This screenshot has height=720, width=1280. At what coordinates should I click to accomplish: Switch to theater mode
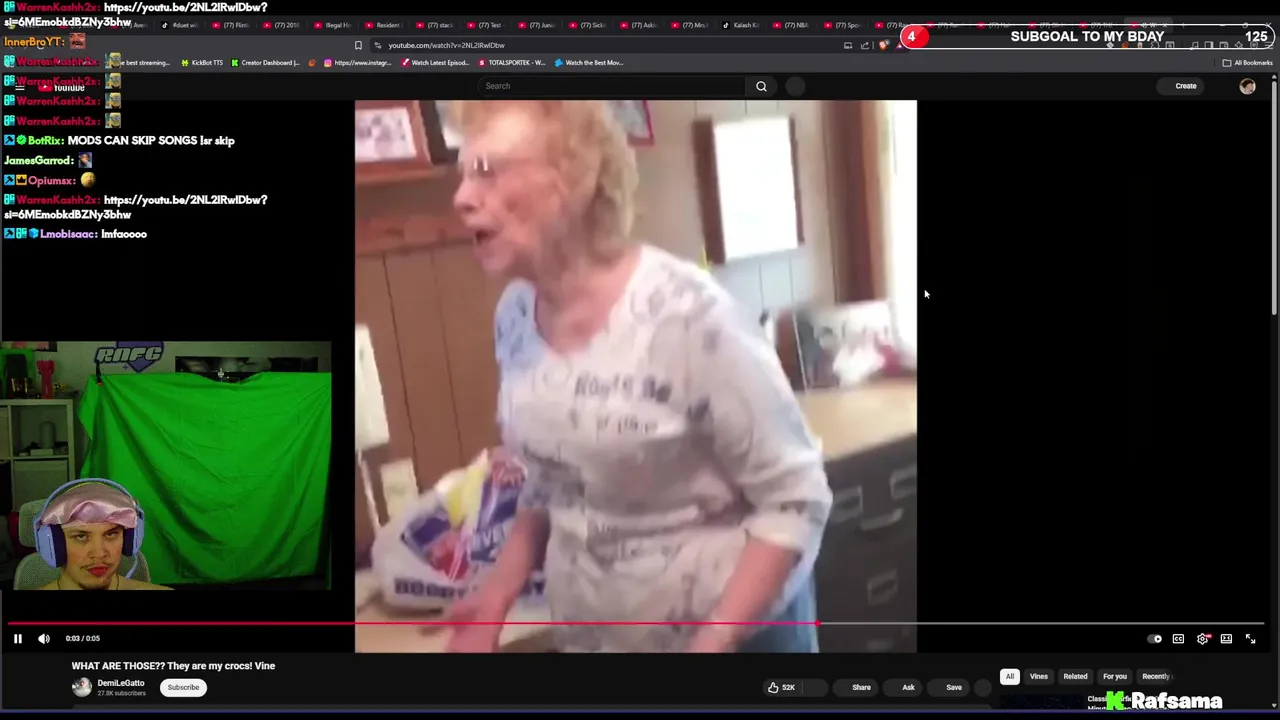[x=1226, y=639]
